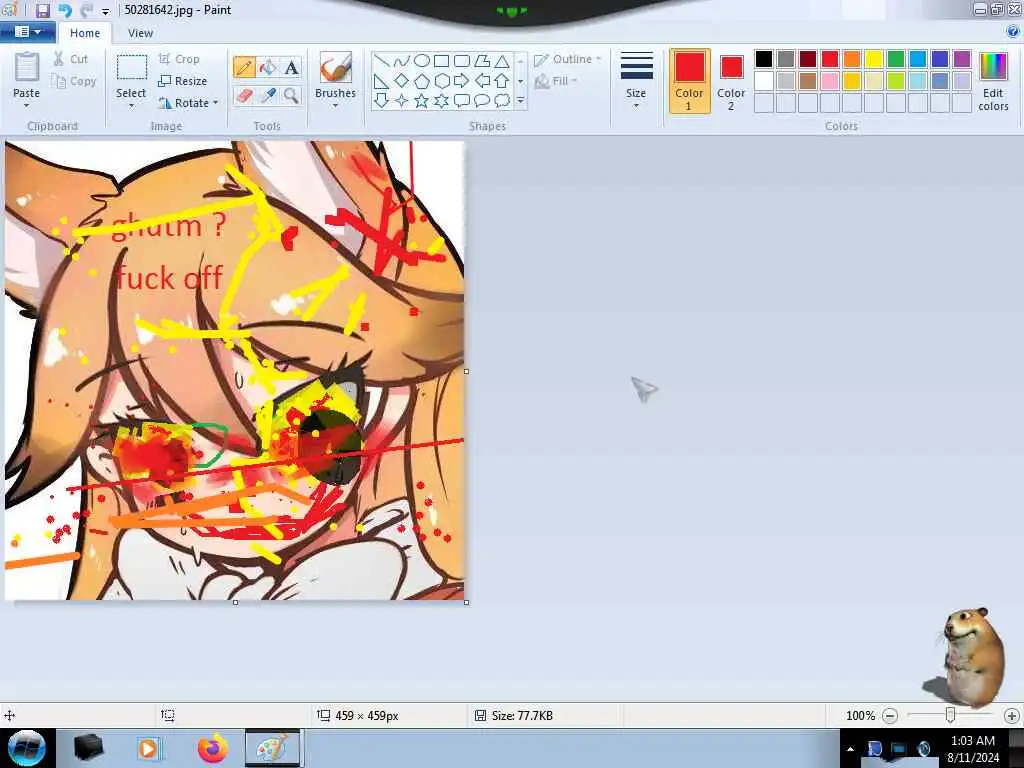Click the Crop button
1024x768 pixels.
tap(179, 59)
